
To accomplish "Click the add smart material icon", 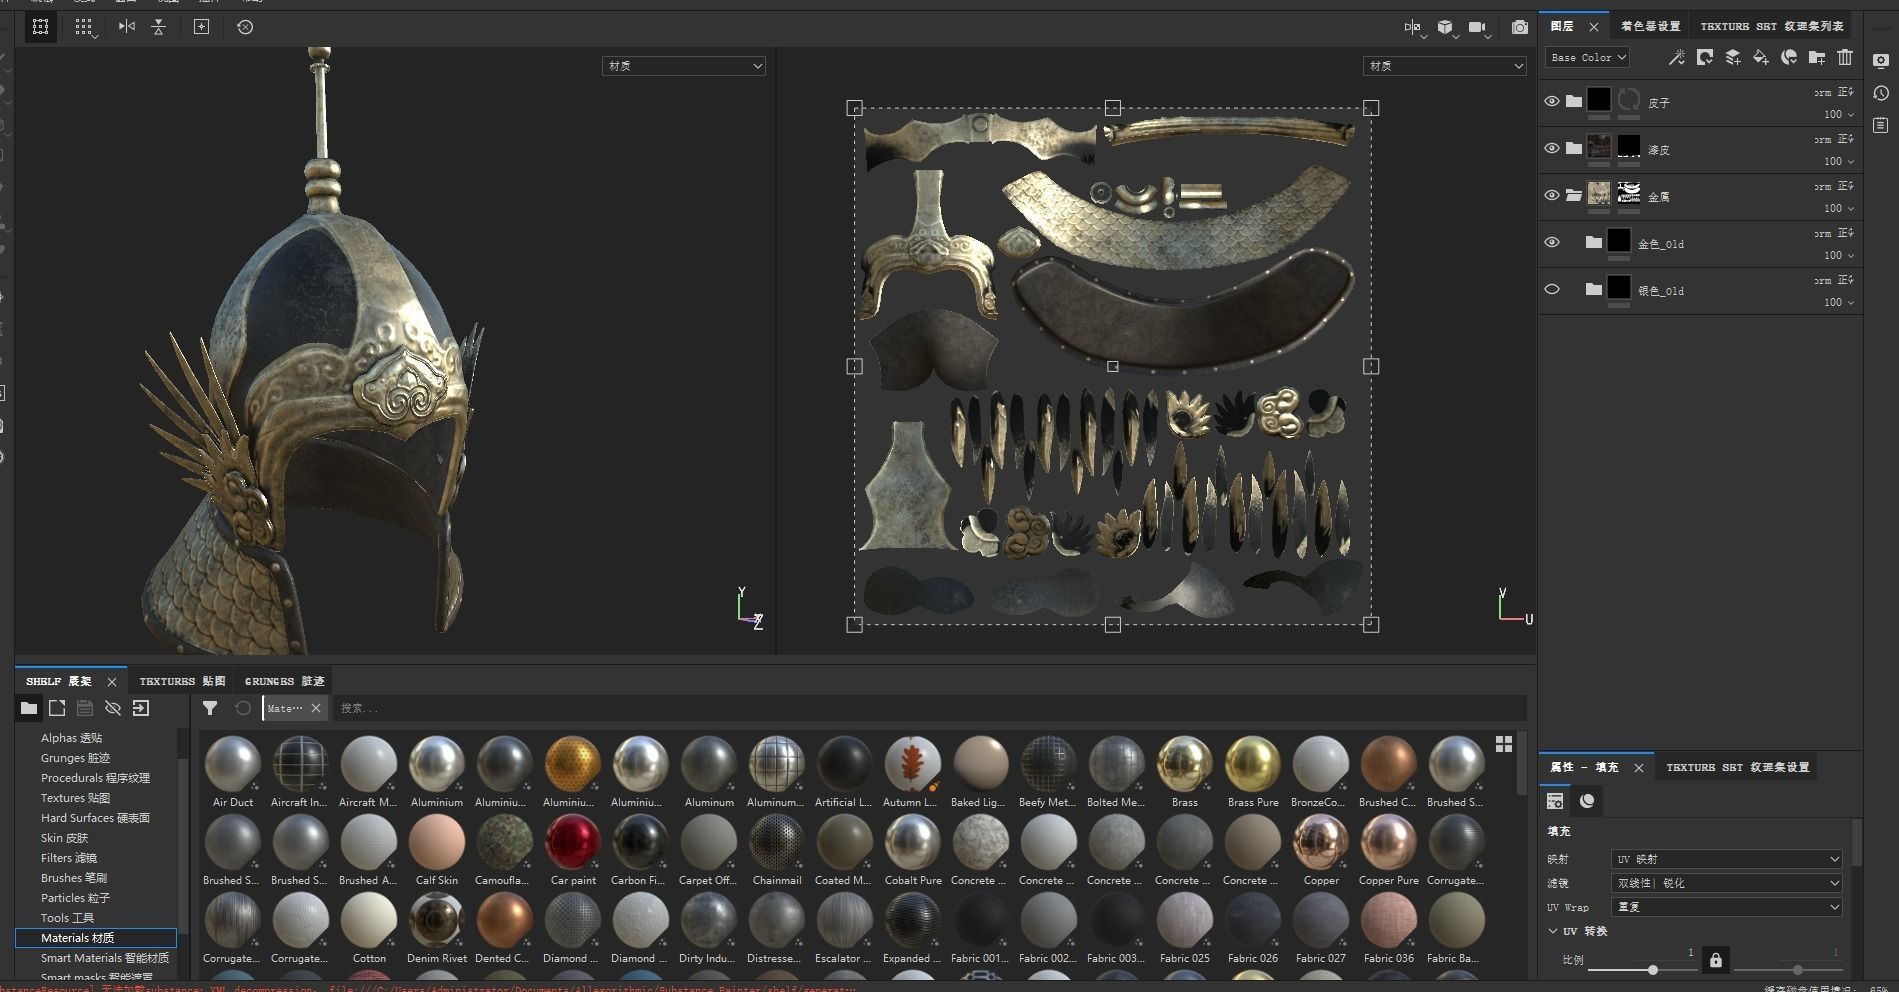I will pos(1789,58).
